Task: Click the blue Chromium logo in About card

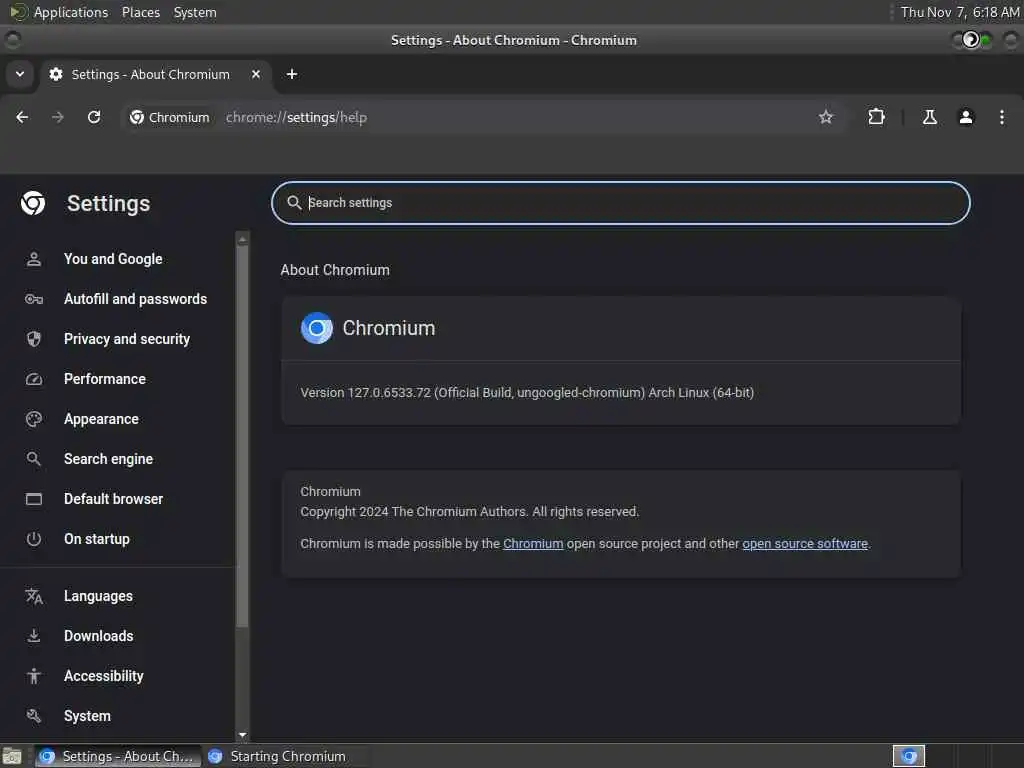Action: click(317, 328)
